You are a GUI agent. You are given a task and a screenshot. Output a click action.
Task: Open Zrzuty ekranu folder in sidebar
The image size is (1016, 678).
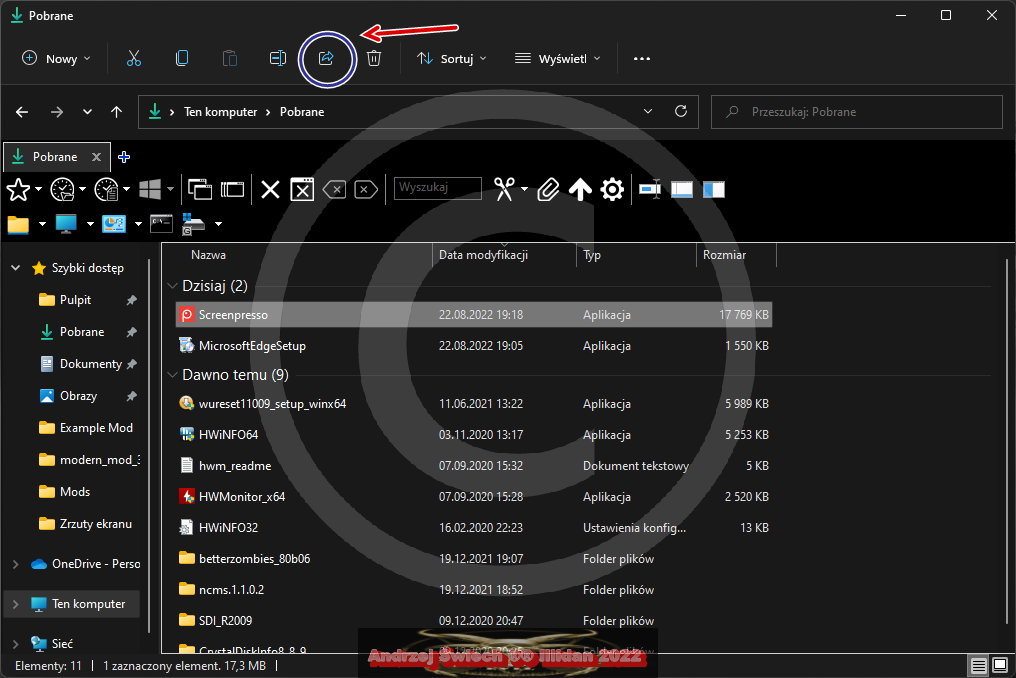click(x=96, y=524)
